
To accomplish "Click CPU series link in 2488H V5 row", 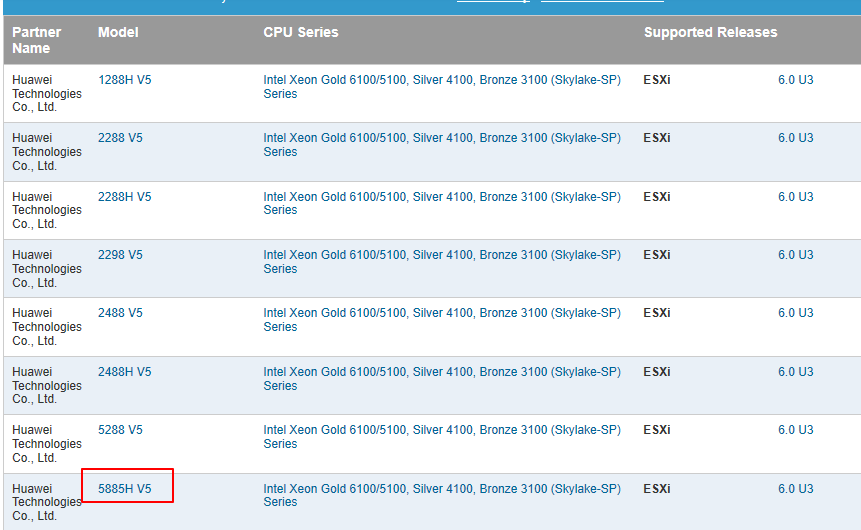I will [x=442, y=379].
